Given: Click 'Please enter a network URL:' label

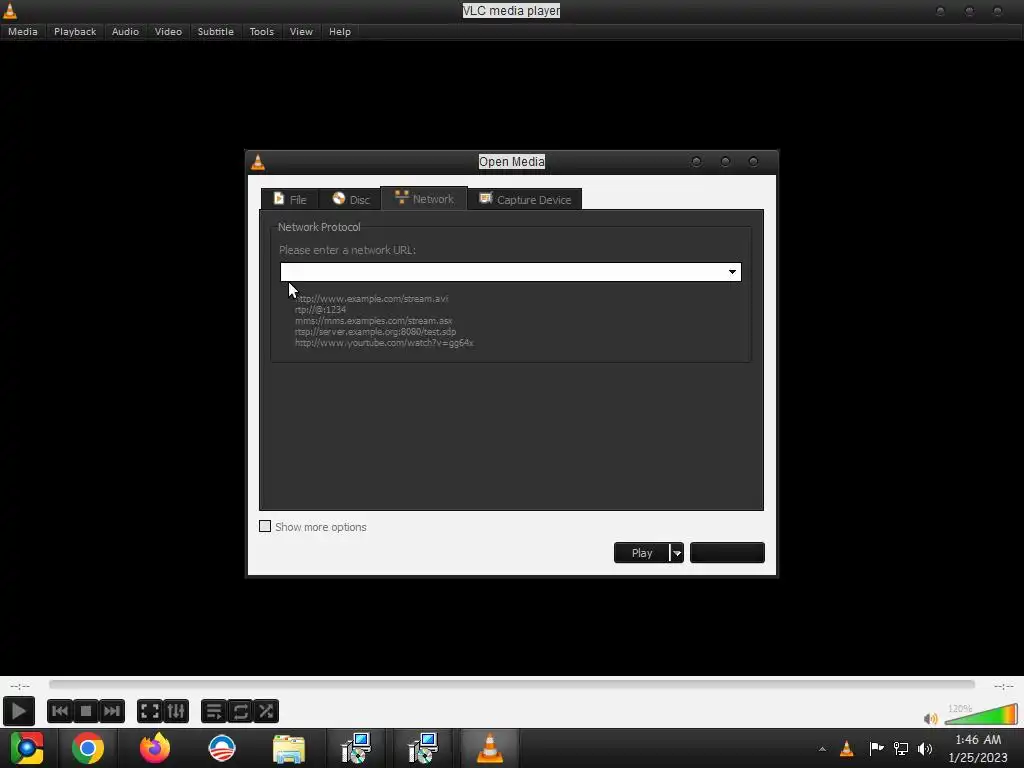Looking at the screenshot, I should point(347,250).
